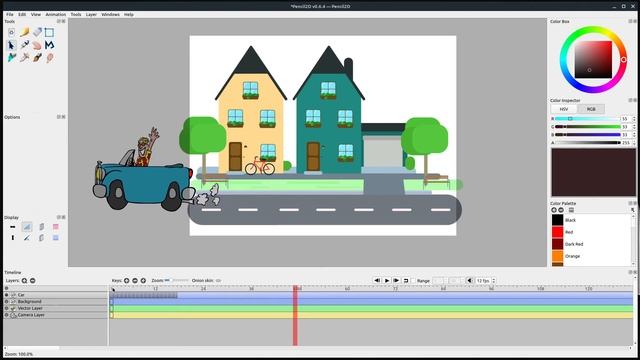Select the Camera Layer row
The width and height of the screenshot is (640, 360).
[56, 315]
